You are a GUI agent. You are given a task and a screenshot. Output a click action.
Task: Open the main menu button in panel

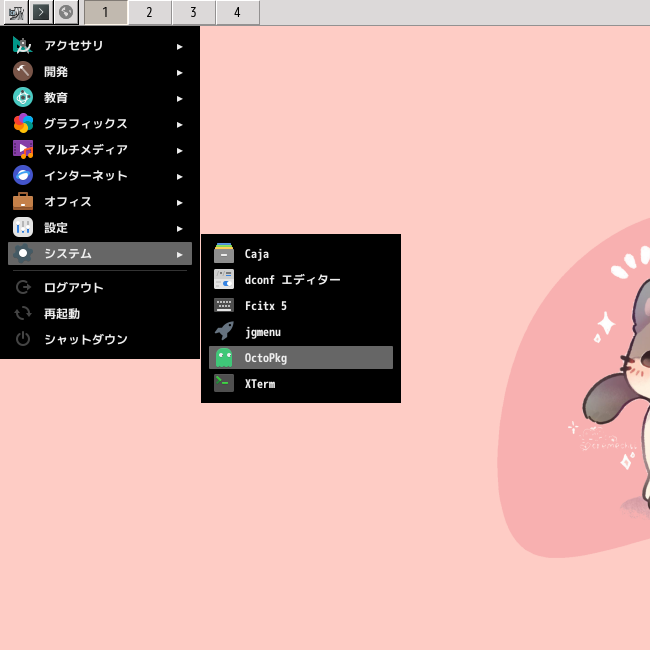pos(16,12)
